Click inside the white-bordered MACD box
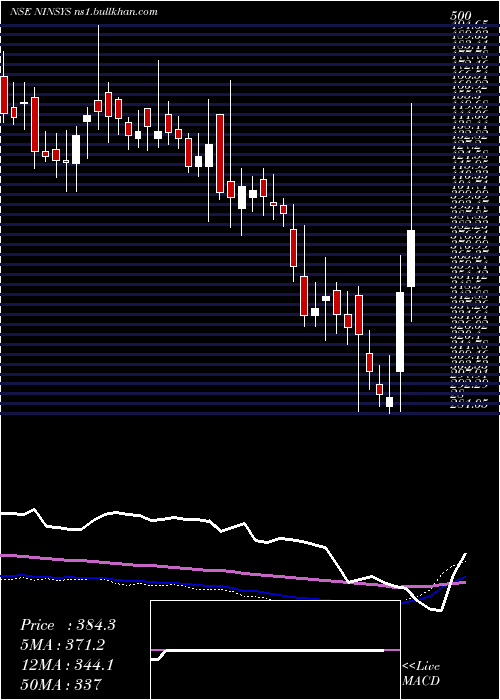500x700 pixels. (275, 650)
